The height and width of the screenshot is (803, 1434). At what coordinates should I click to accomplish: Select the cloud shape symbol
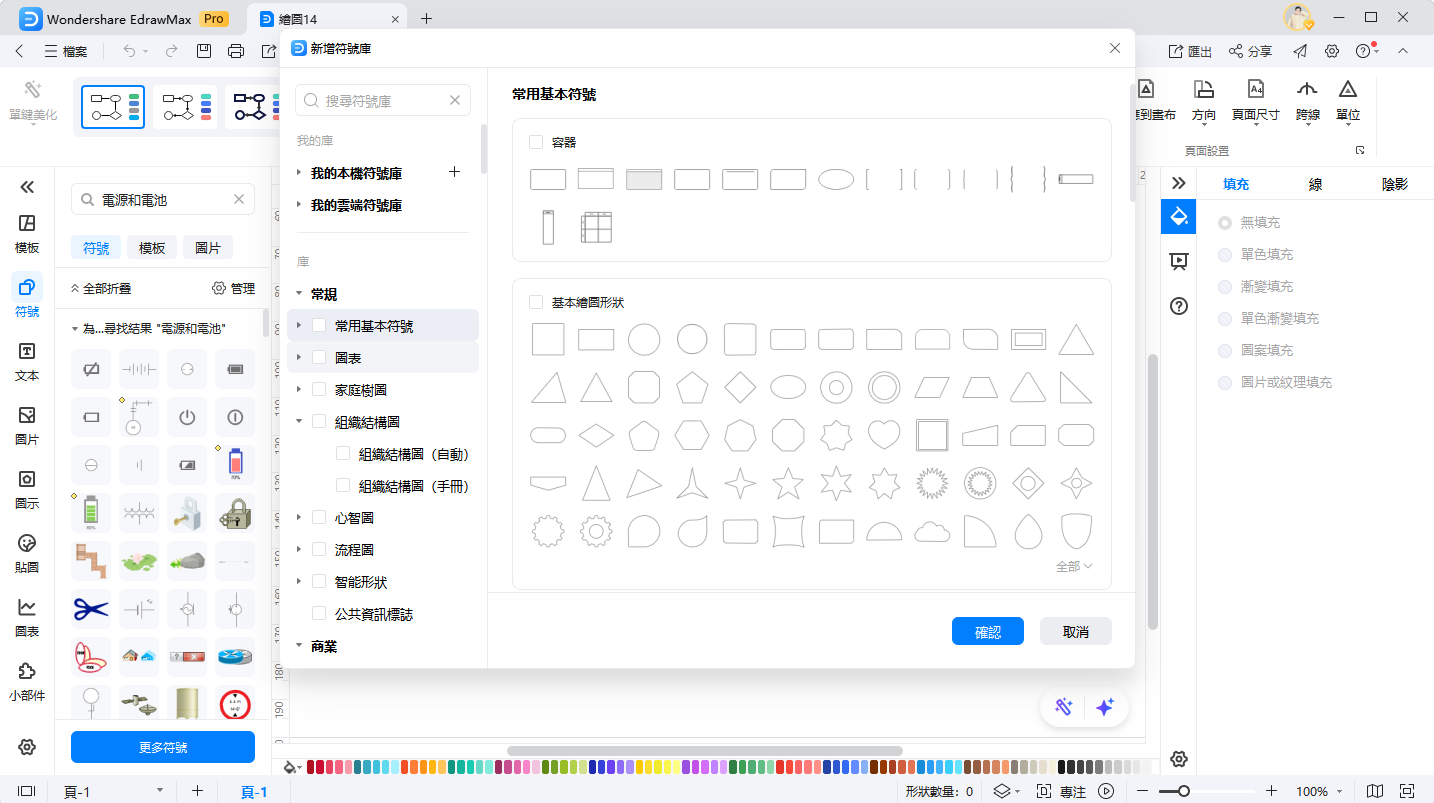pyautogui.click(x=932, y=531)
